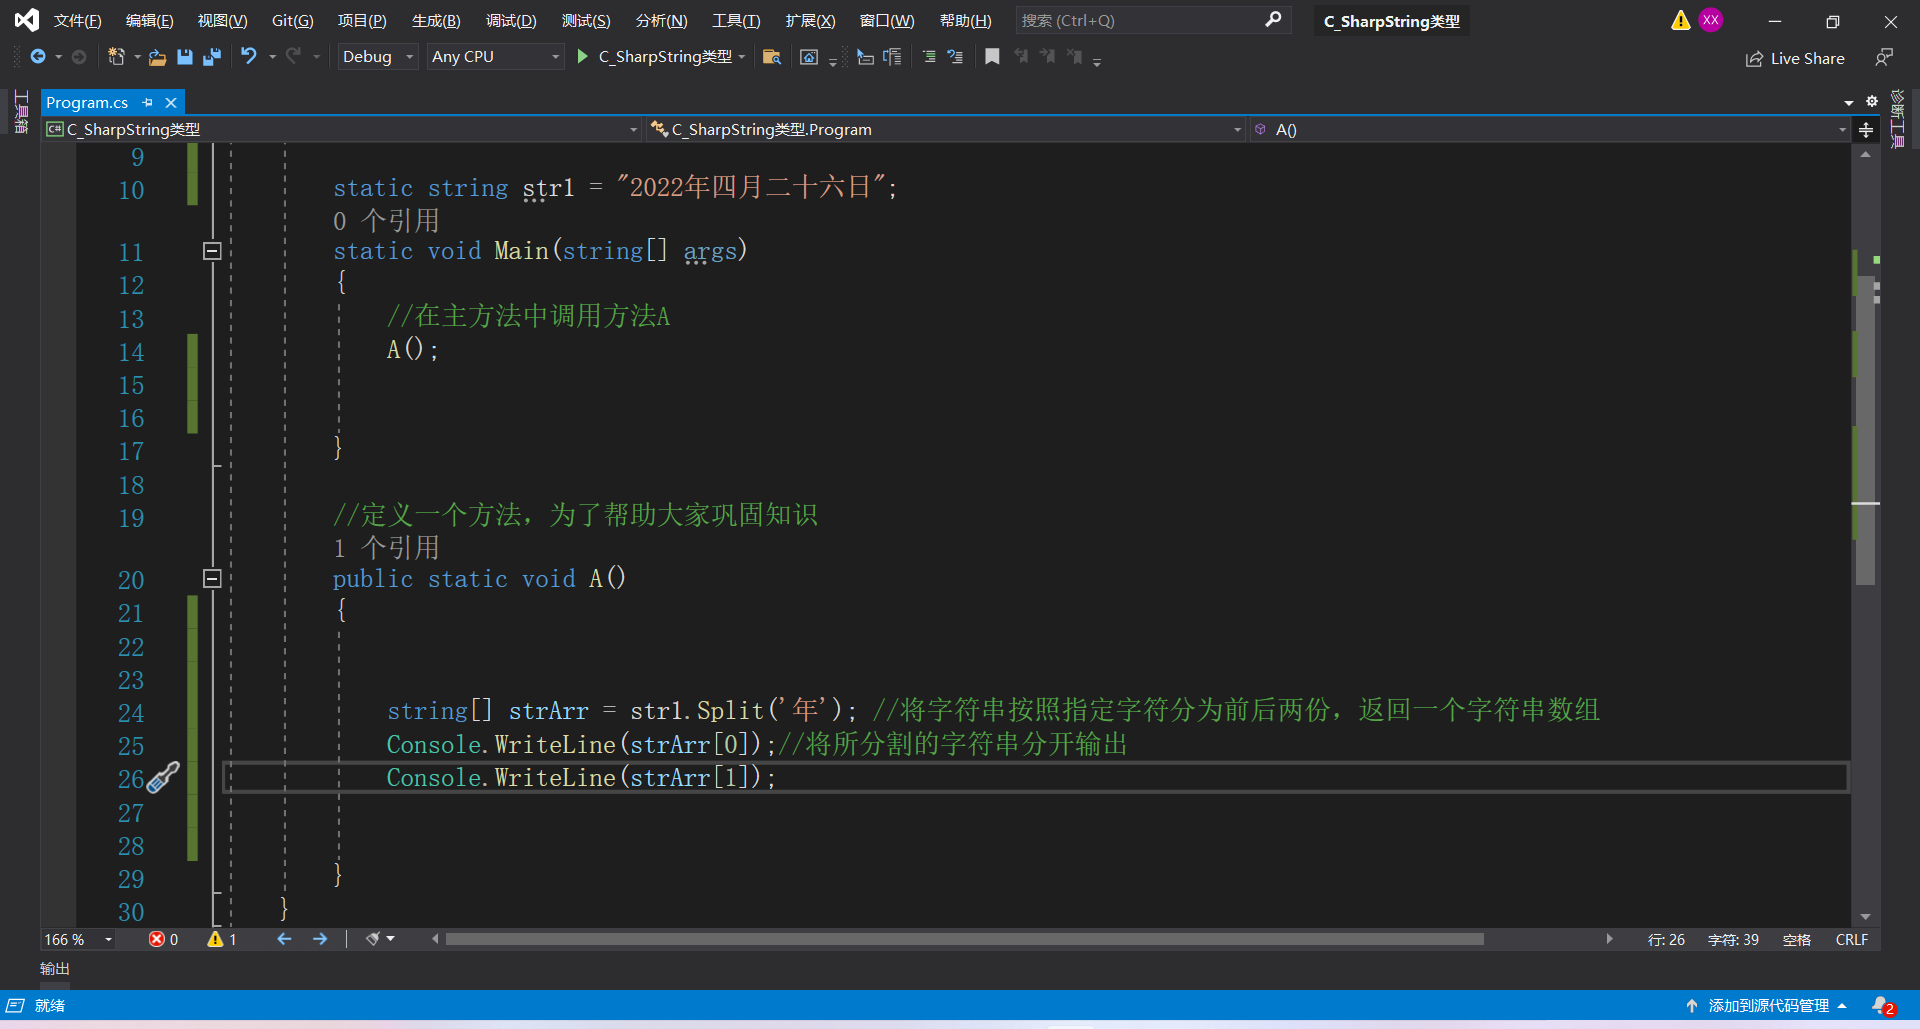Toggle pin on Program.cs tab
The image size is (1920, 1029).
tap(148, 102)
